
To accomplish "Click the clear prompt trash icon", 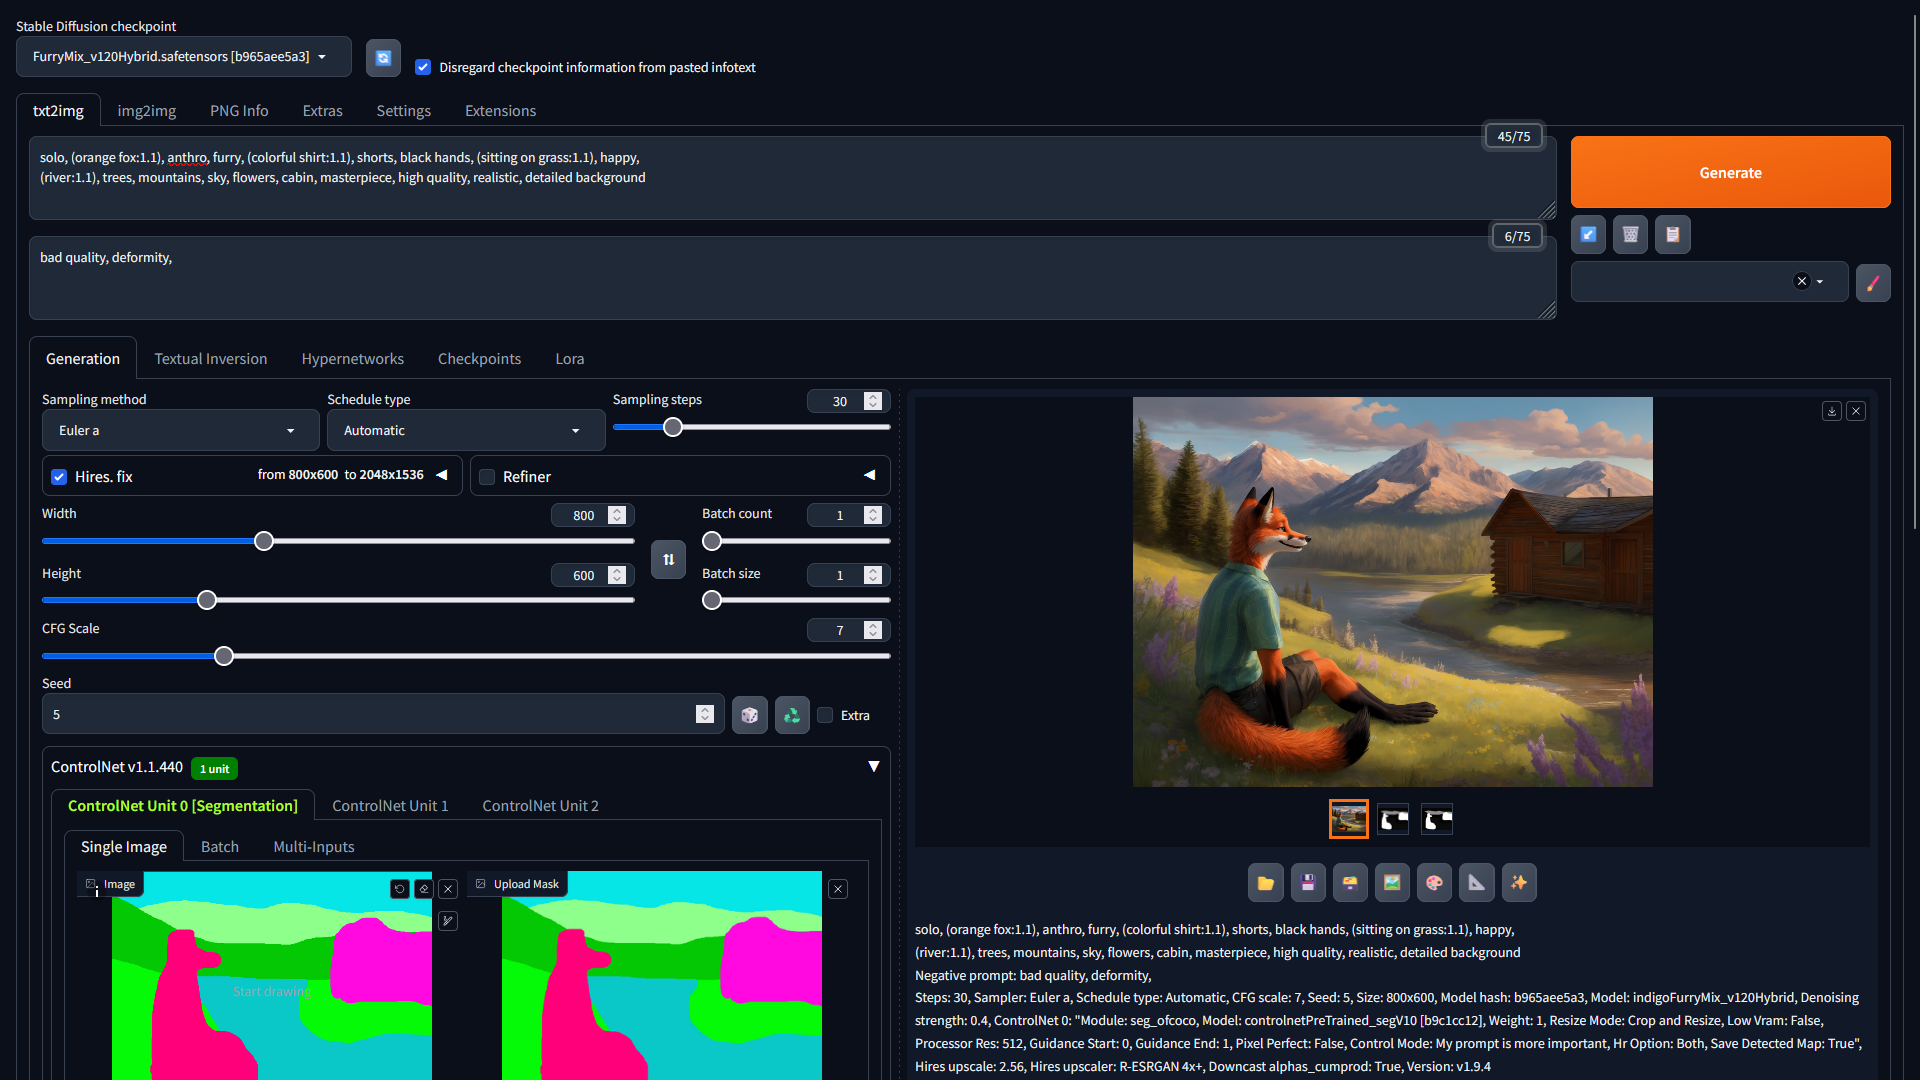I will click(x=1630, y=235).
